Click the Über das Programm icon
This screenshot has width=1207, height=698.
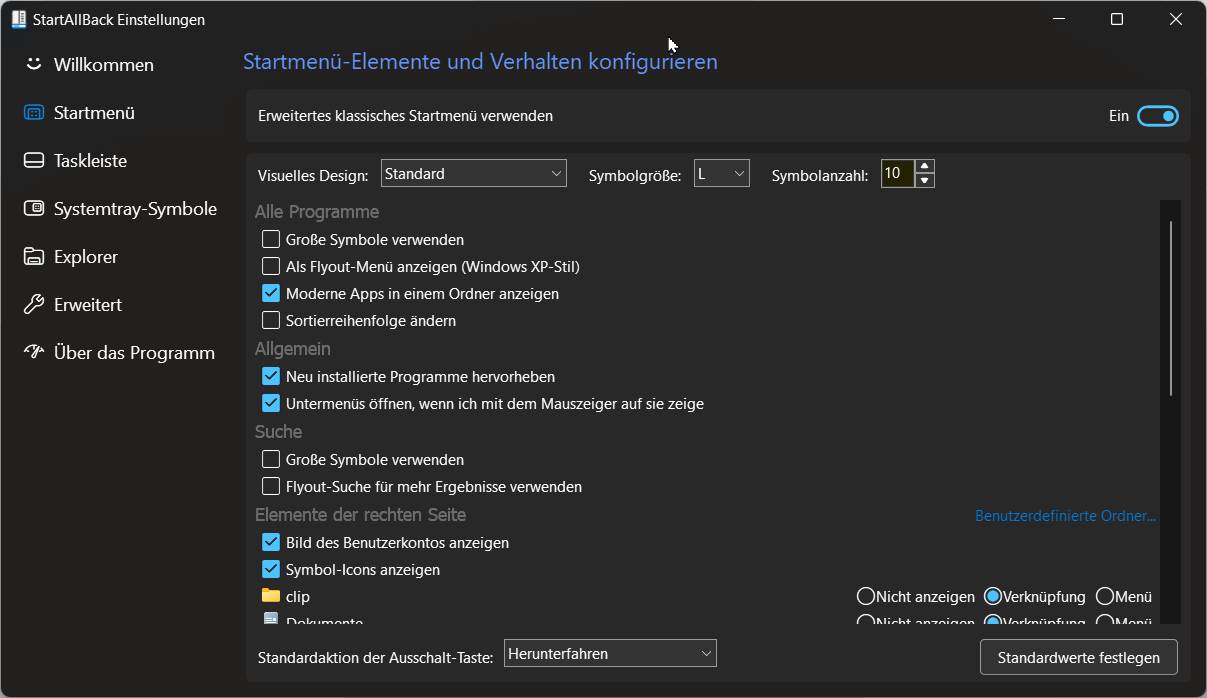(34, 352)
